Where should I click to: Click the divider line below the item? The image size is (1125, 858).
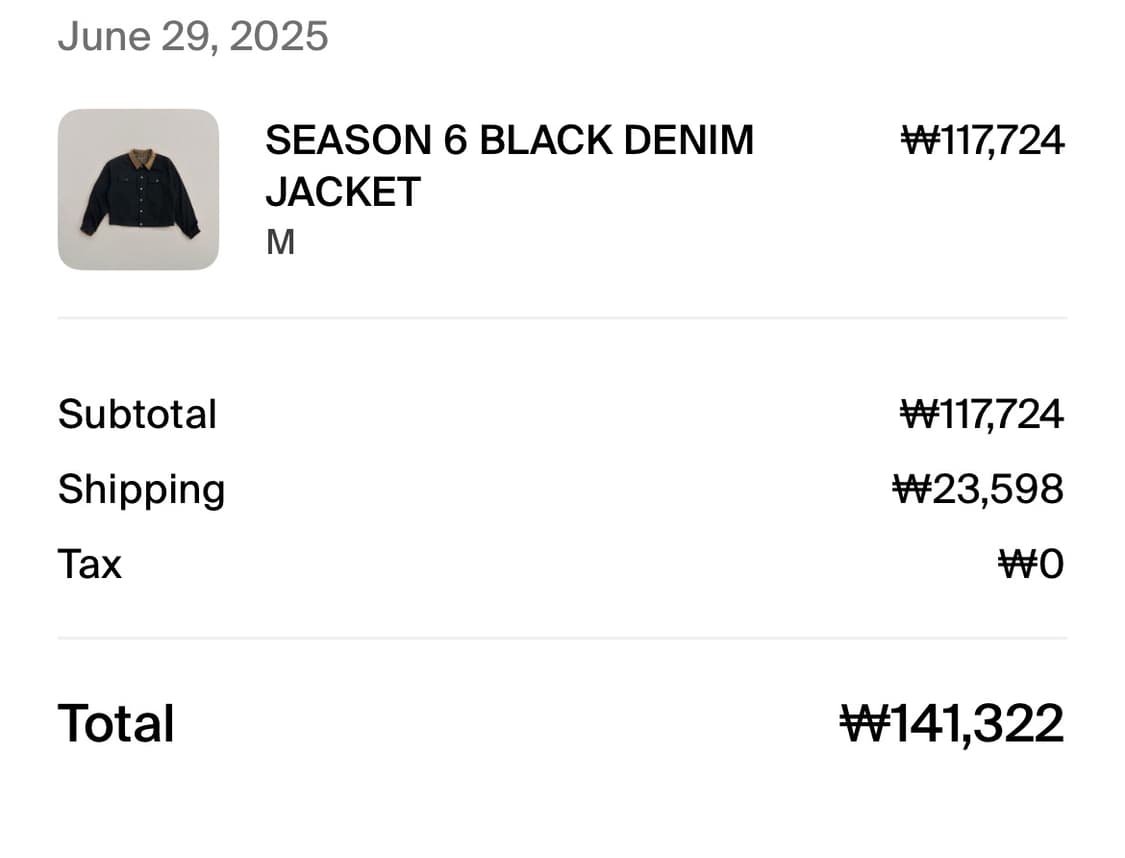click(x=562, y=317)
